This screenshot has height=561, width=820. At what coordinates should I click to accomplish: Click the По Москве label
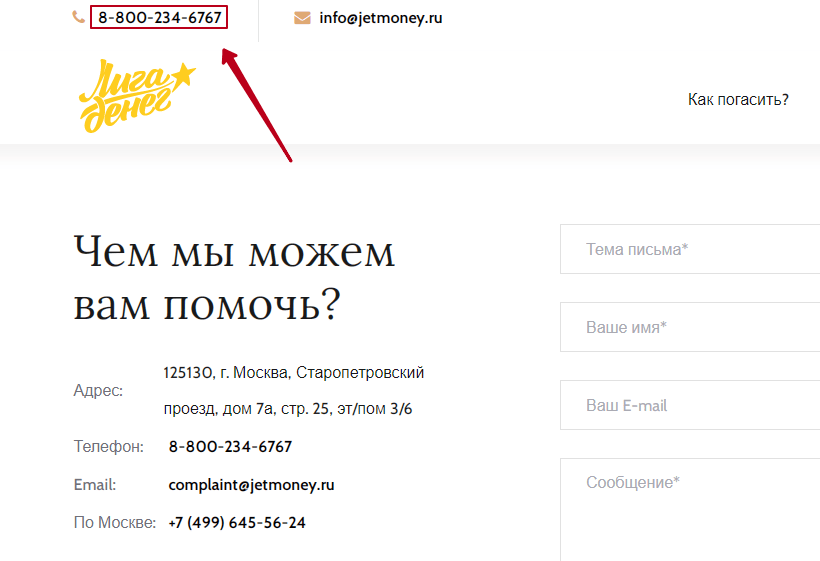115,522
